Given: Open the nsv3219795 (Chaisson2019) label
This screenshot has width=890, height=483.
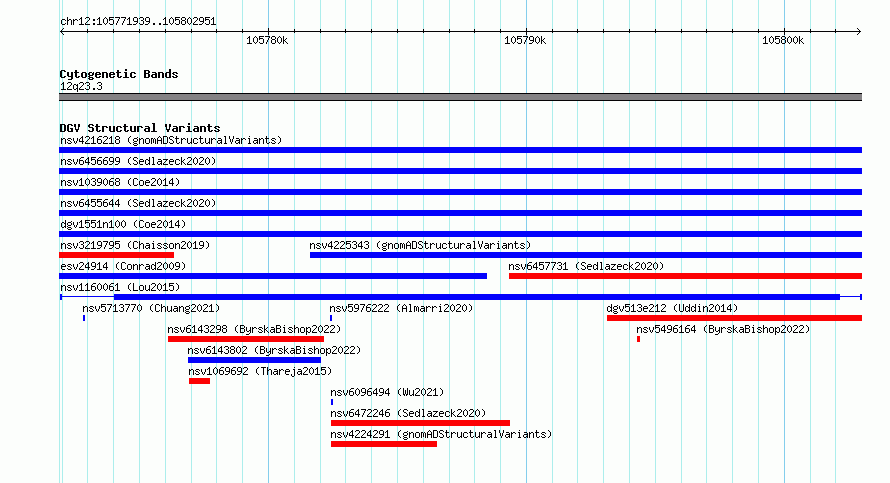Looking at the screenshot, I should (x=135, y=245).
